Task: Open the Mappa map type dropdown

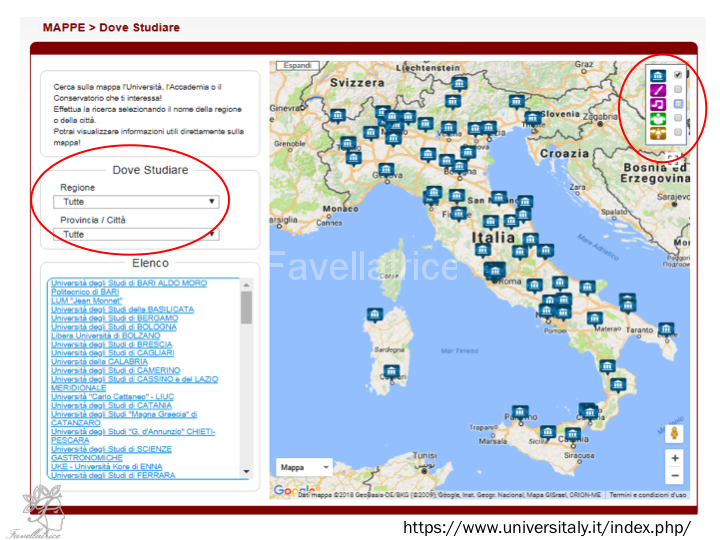Action: coord(304,467)
